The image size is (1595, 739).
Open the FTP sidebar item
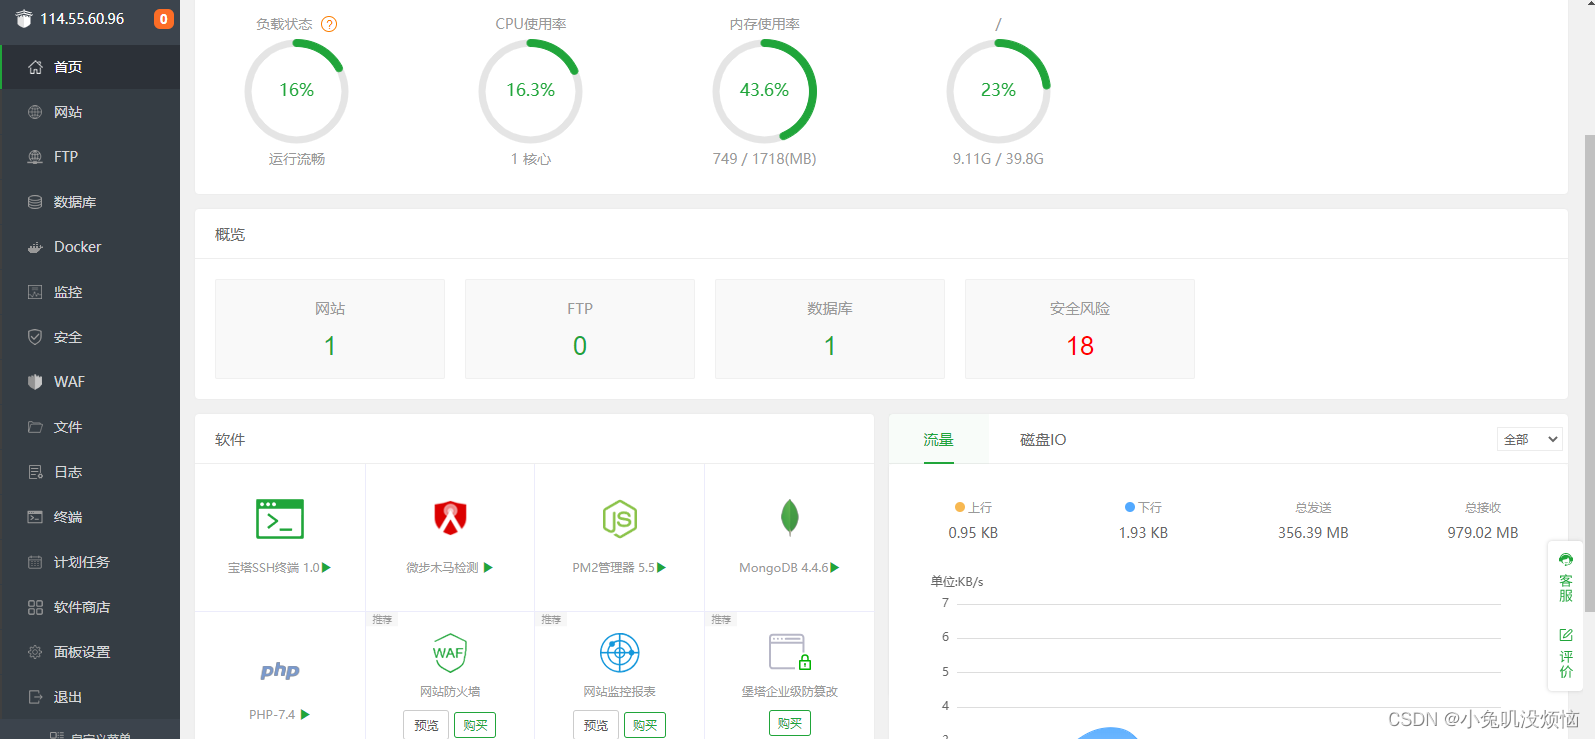point(90,157)
